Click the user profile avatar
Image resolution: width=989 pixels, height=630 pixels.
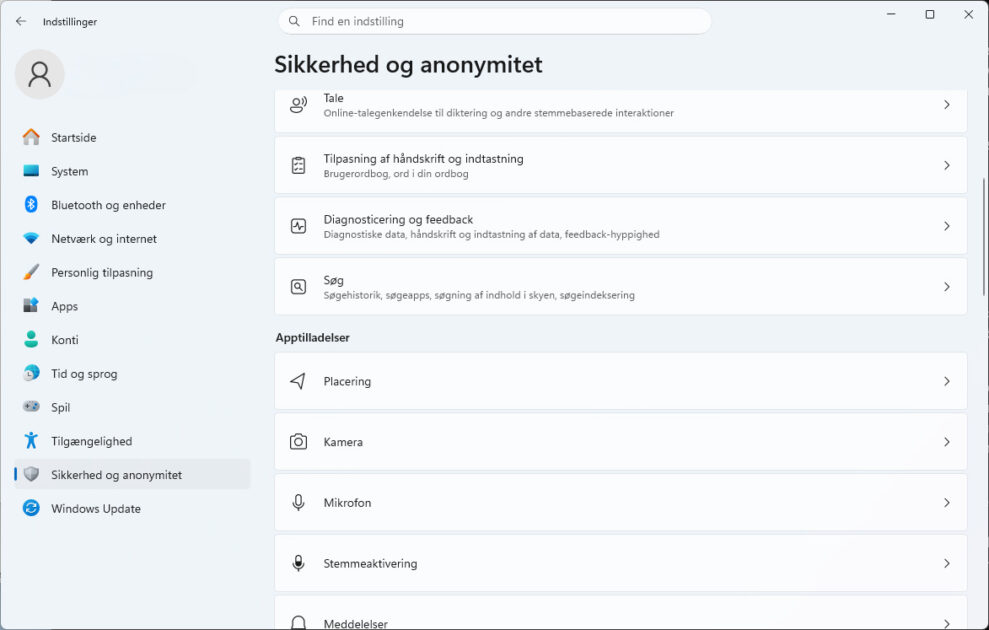click(x=40, y=74)
